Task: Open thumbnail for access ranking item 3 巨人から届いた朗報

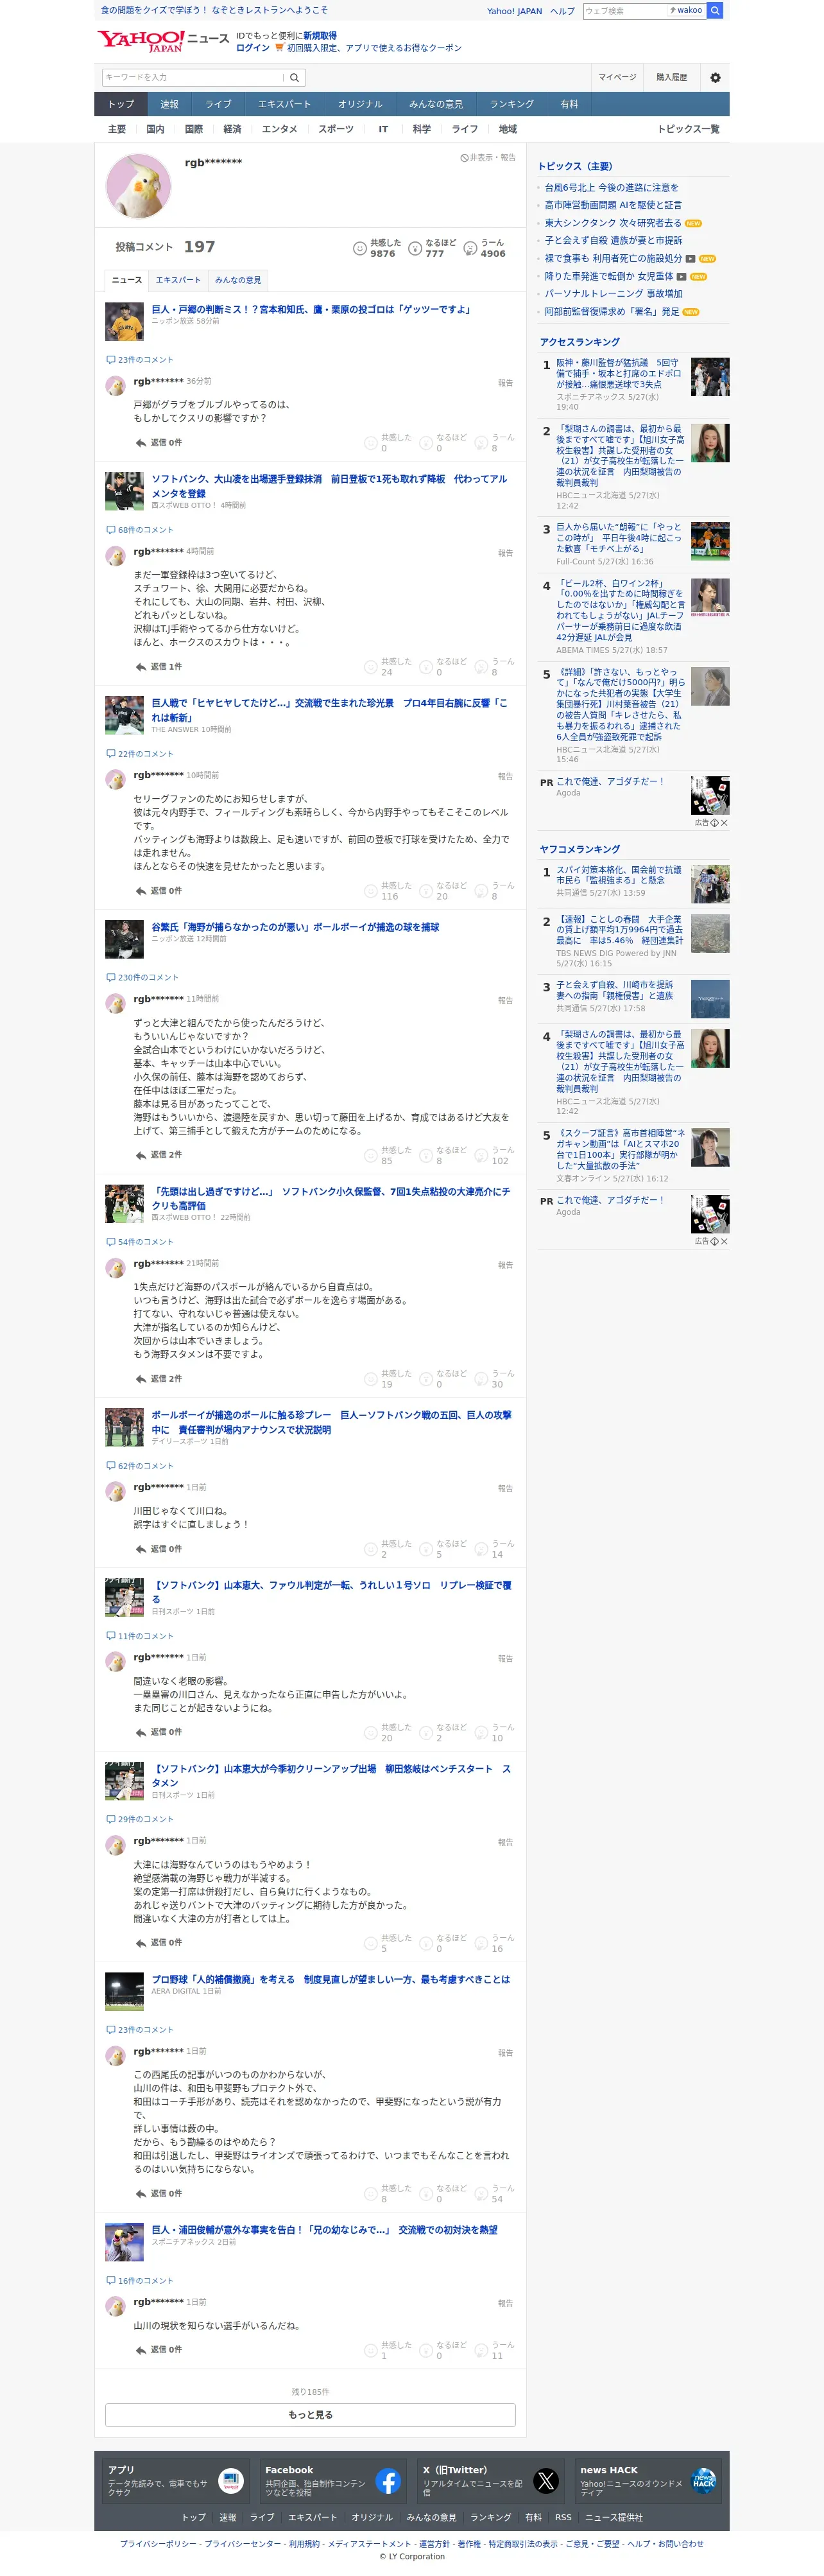Action: click(710, 541)
